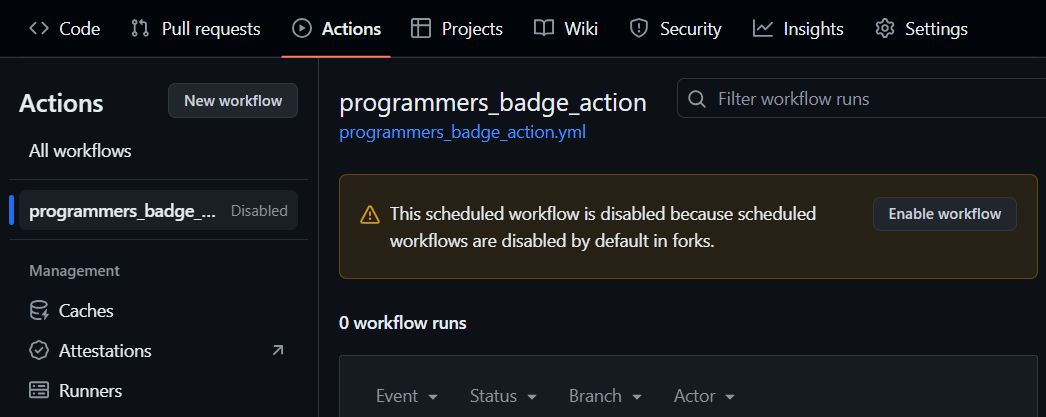
Task: Click the Insights graph icon
Action: click(763, 29)
